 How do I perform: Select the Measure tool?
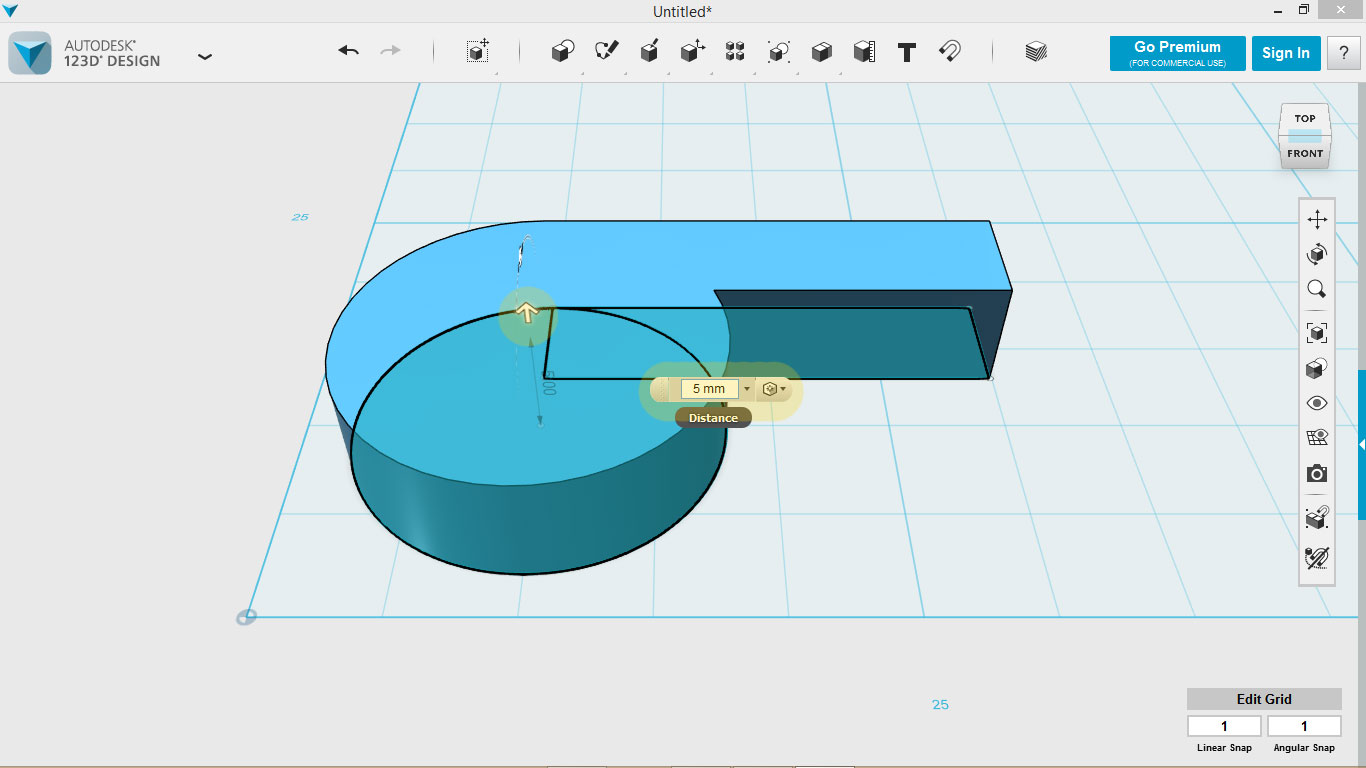pos(865,52)
